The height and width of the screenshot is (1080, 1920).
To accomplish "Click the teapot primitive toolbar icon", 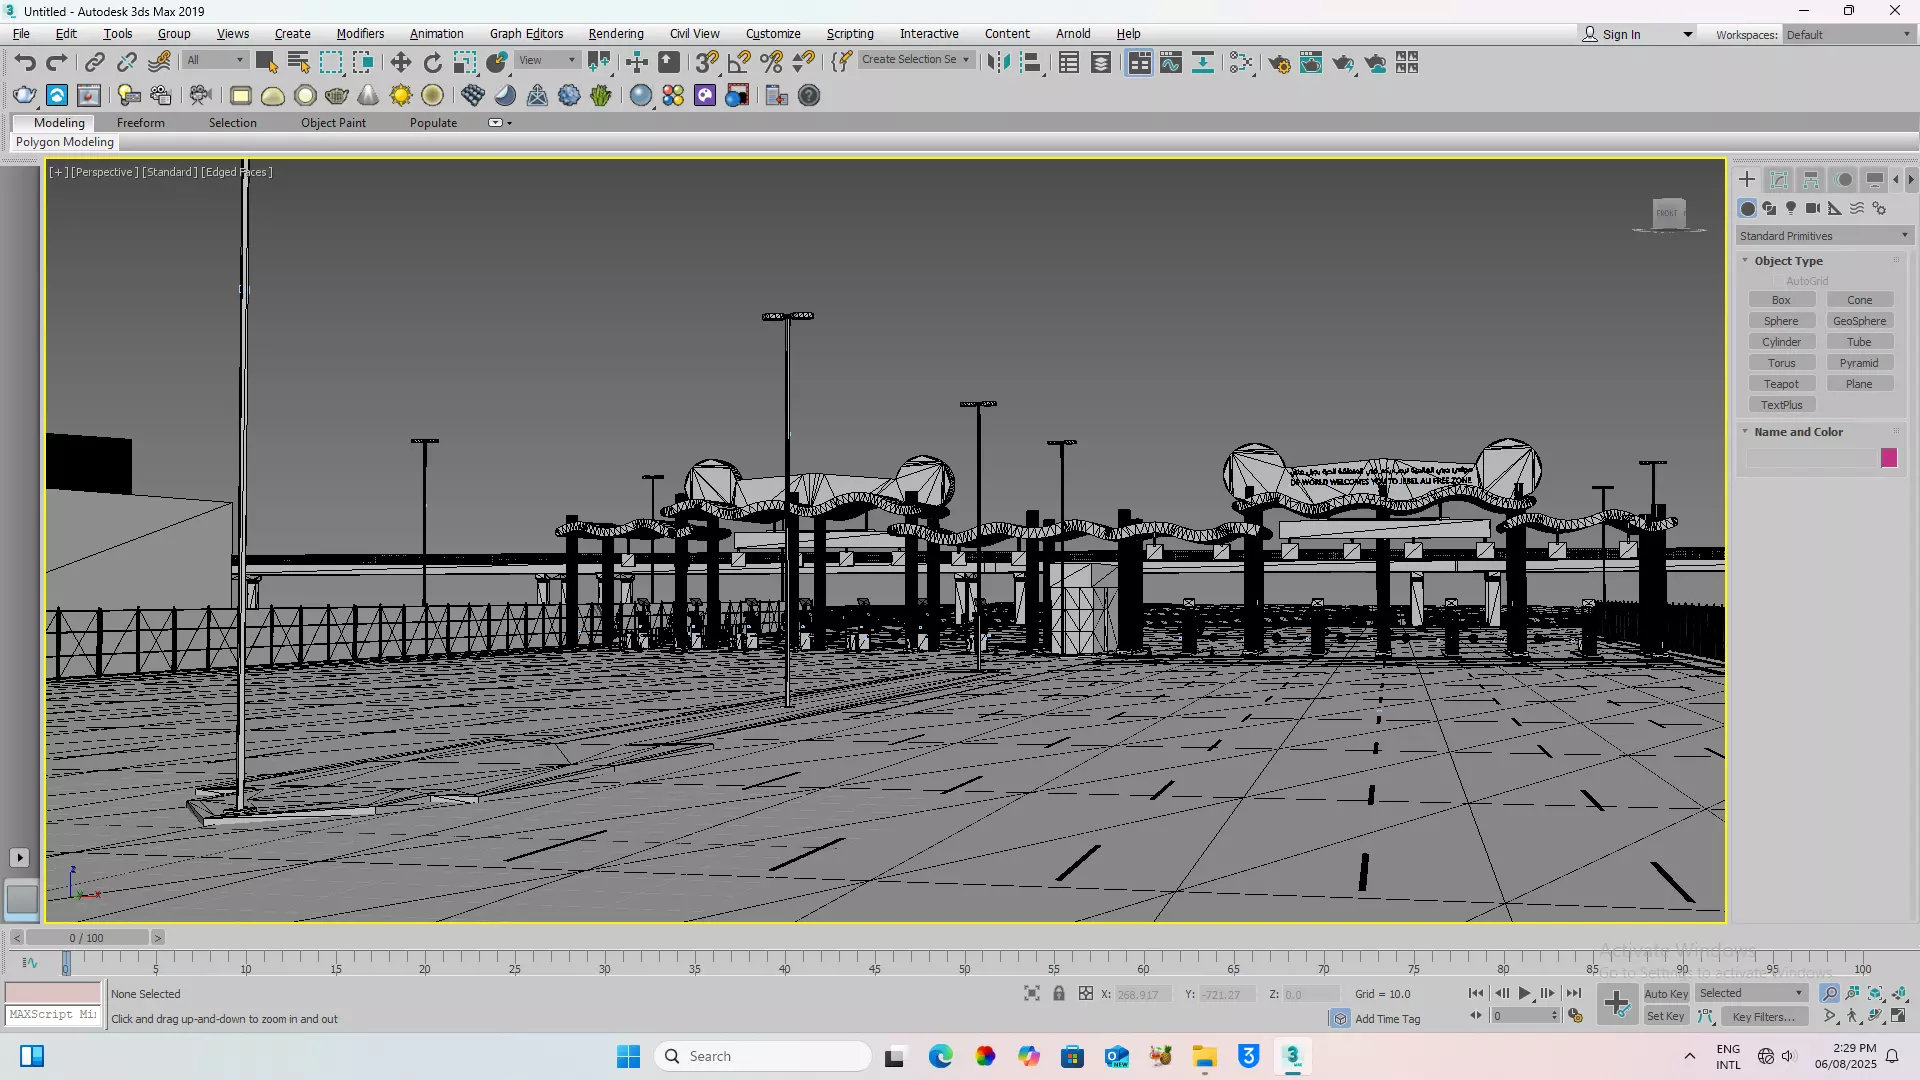I will click(336, 95).
